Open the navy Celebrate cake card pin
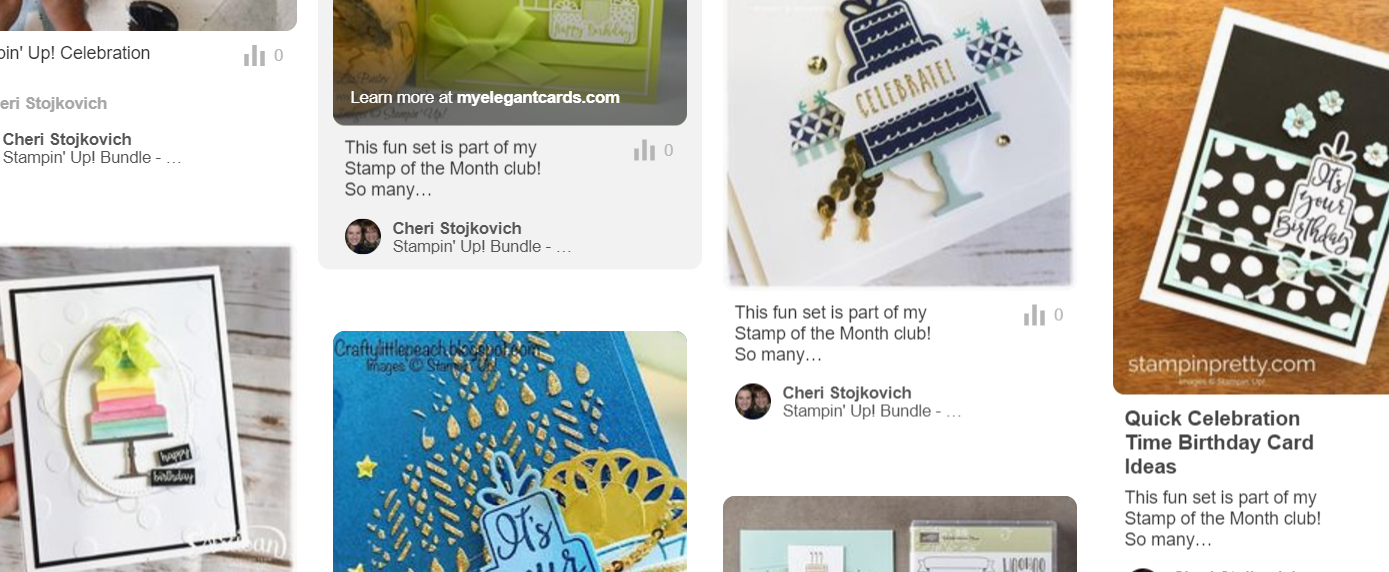Screen dimensions: 1389x572 [900, 143]
